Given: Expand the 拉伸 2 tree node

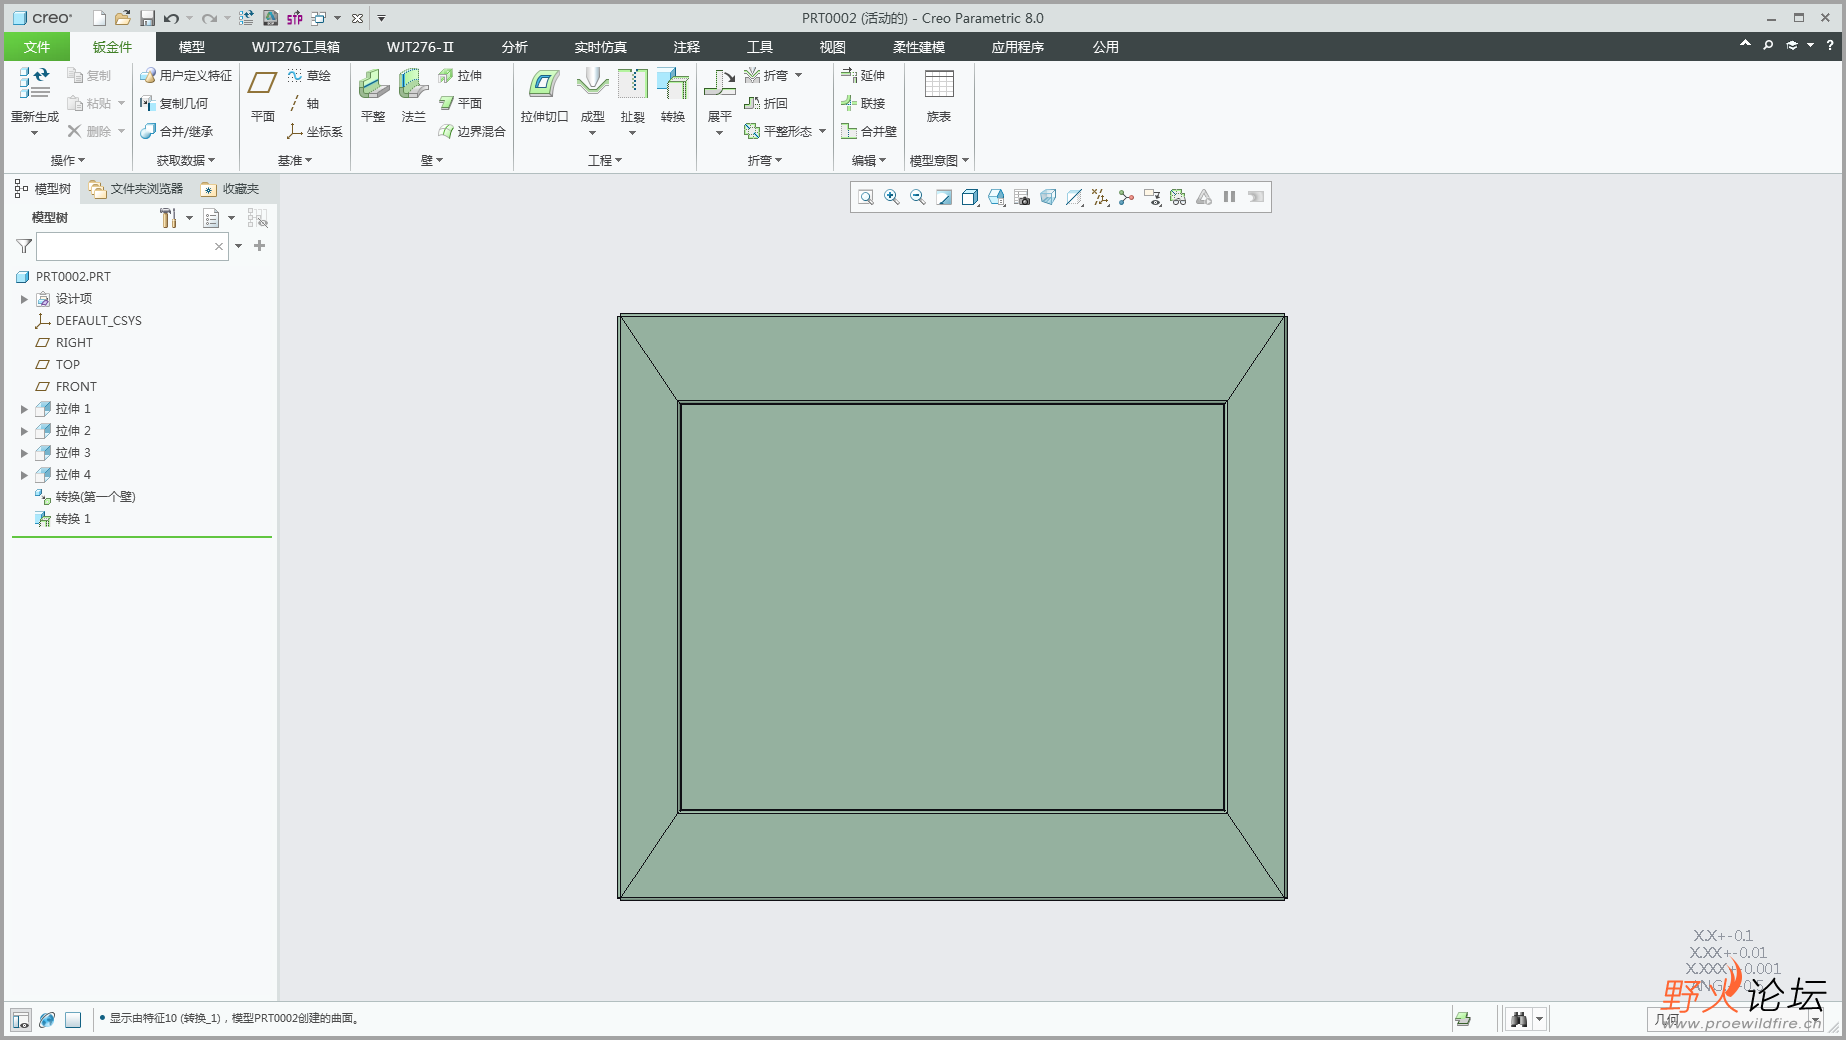Looking at the screenshot, I should coord(24,431).
